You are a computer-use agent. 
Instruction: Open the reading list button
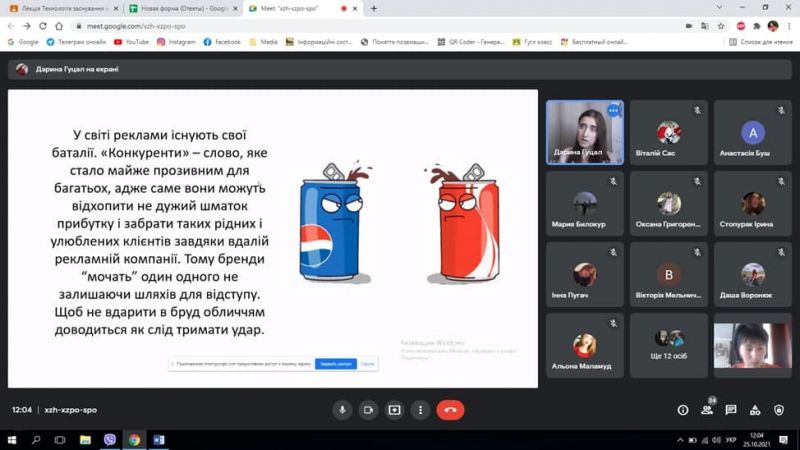761,42
